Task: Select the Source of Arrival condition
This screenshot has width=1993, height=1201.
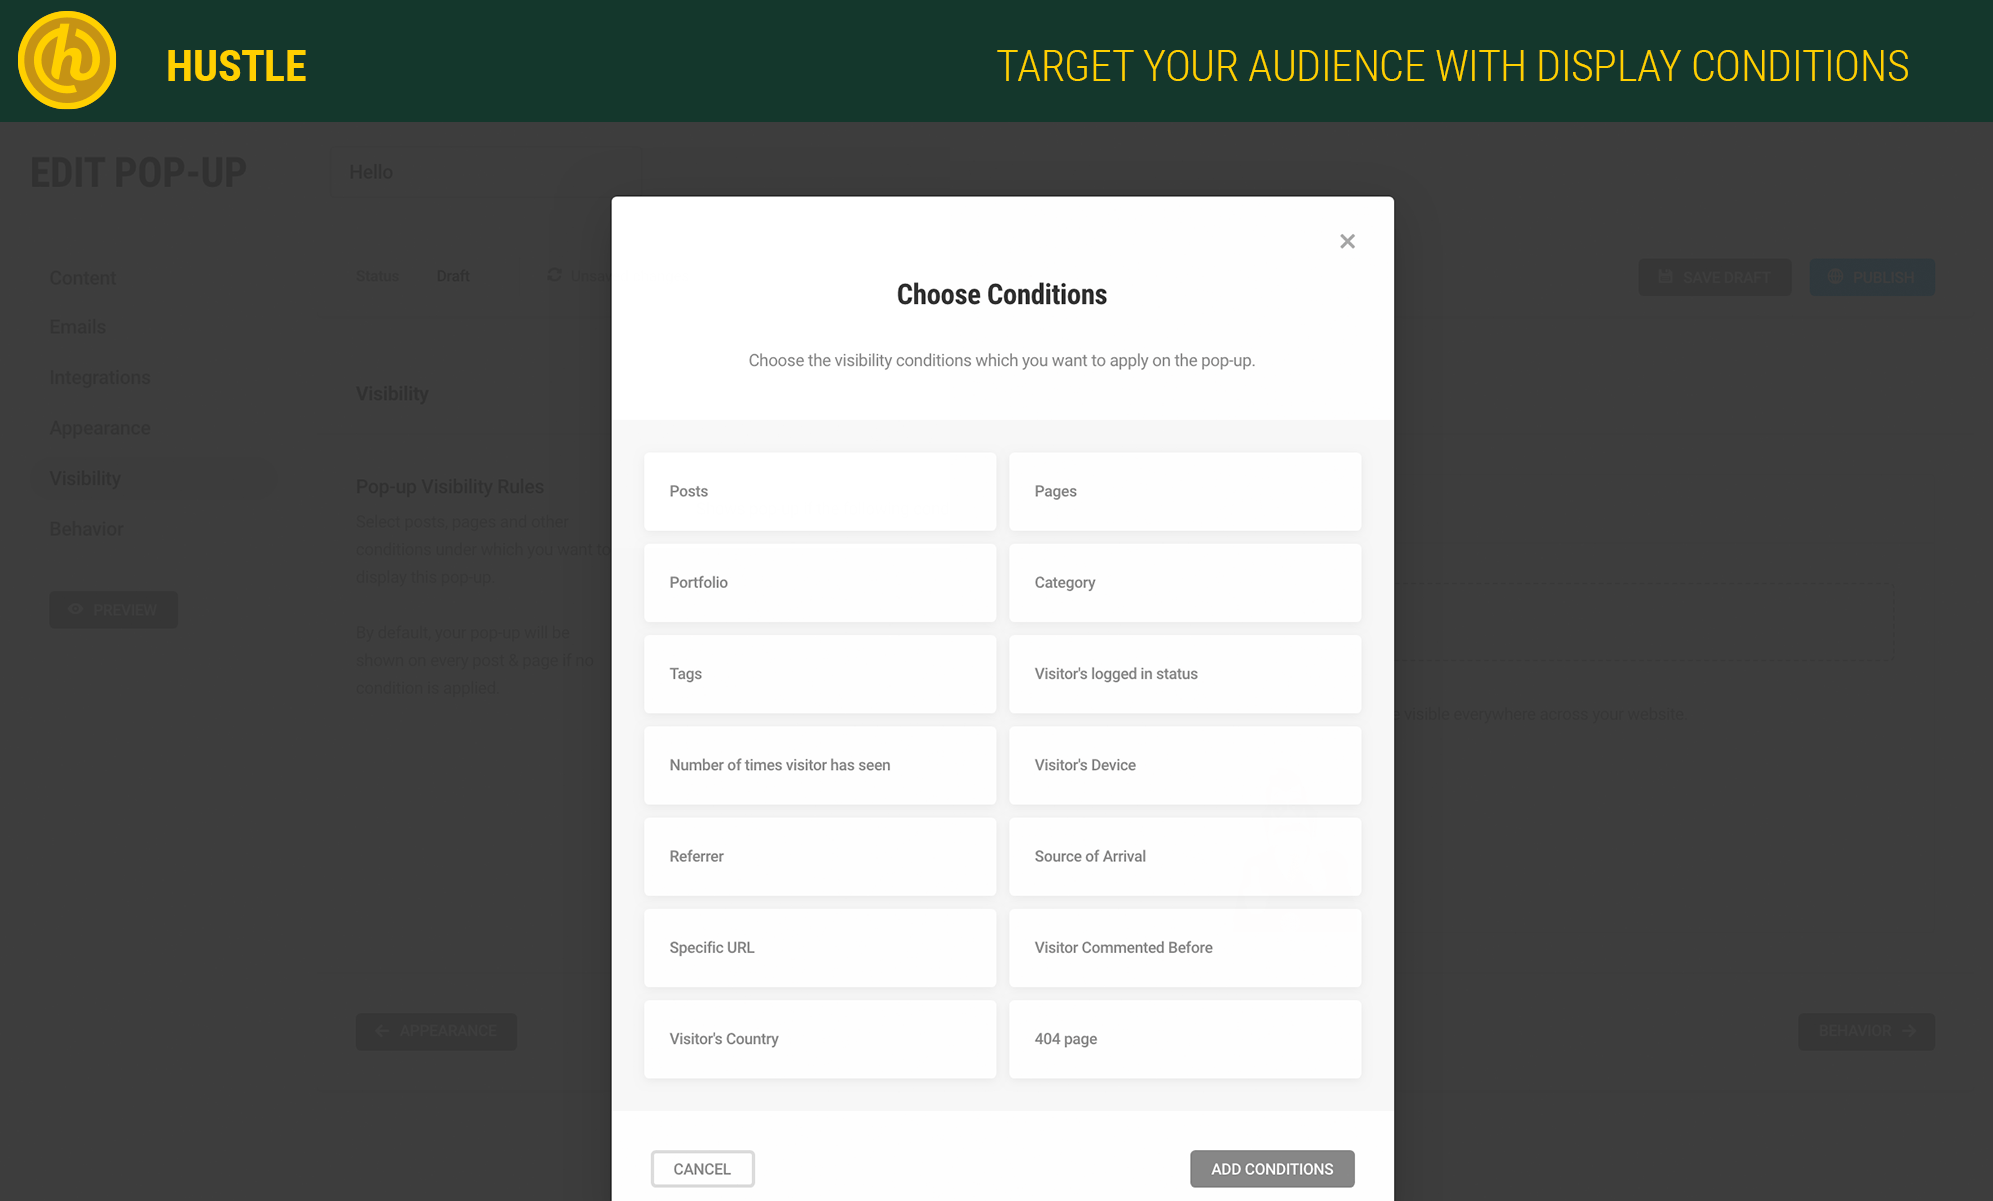Action: (1184, 855)
